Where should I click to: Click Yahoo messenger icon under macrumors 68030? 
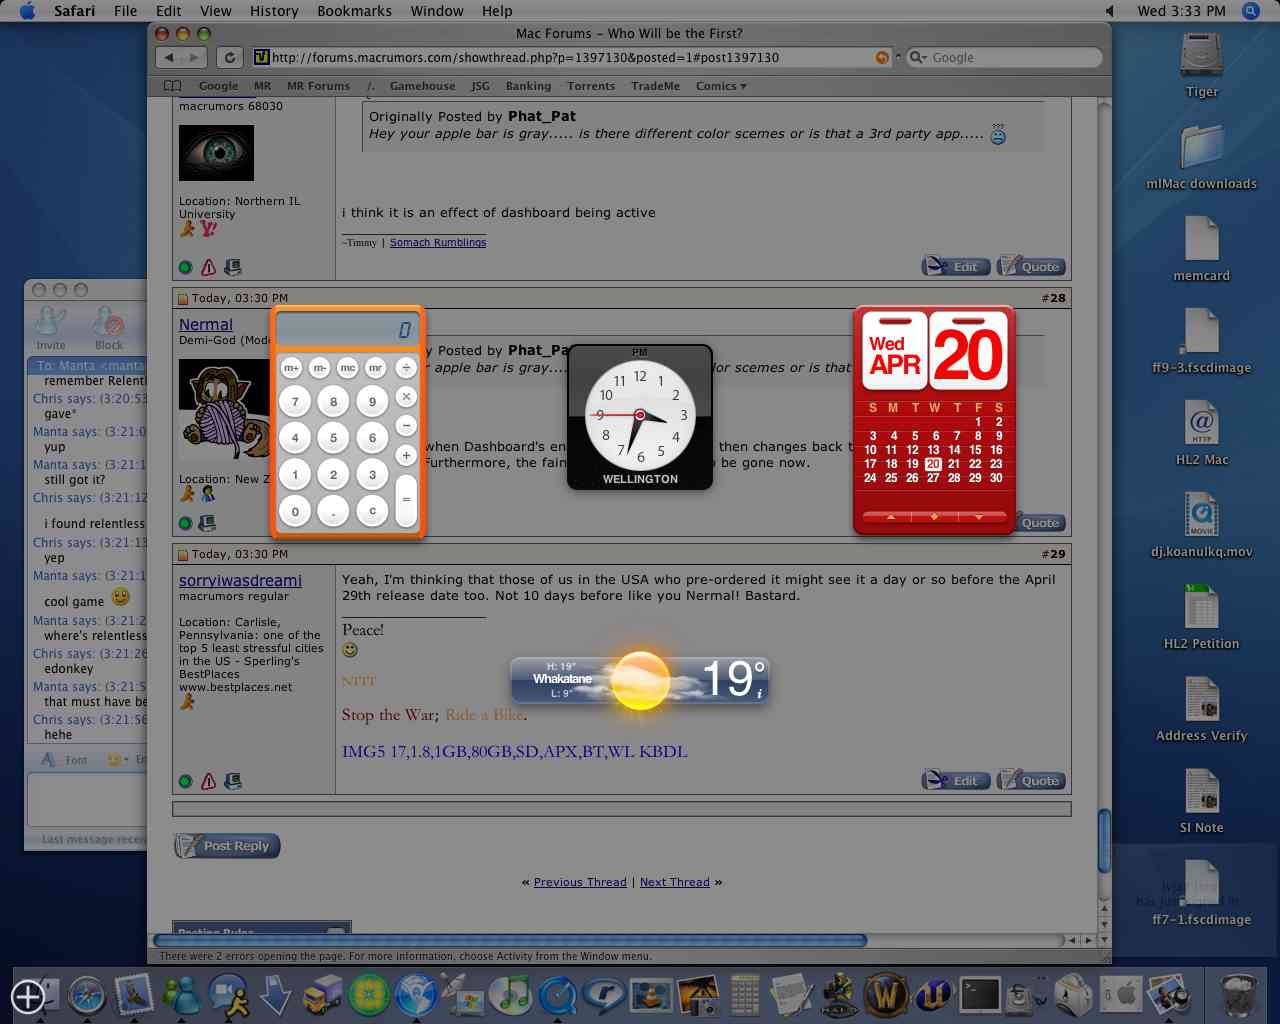click(208, 229)
